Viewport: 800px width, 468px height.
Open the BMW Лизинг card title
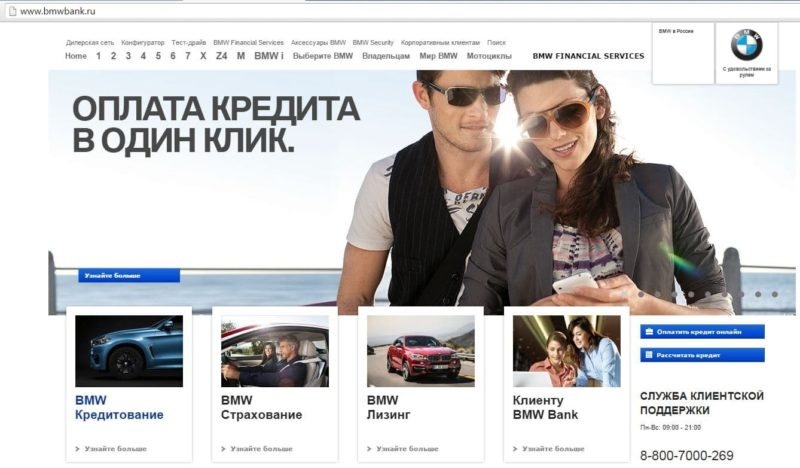[x=389, y=408]
